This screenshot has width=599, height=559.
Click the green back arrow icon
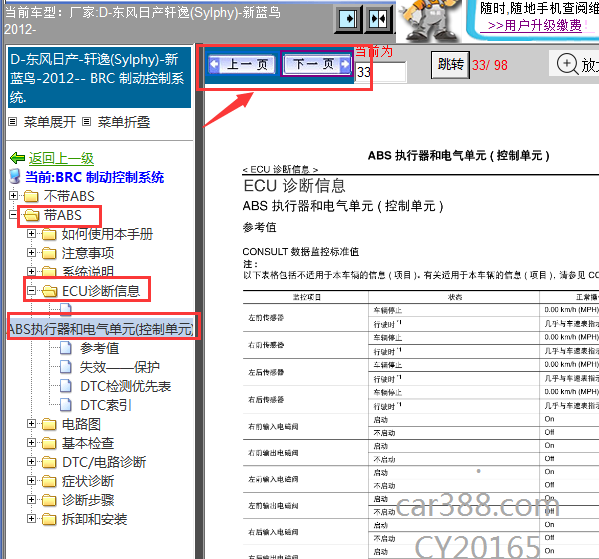pyautogui.click(x=18, y=158)
